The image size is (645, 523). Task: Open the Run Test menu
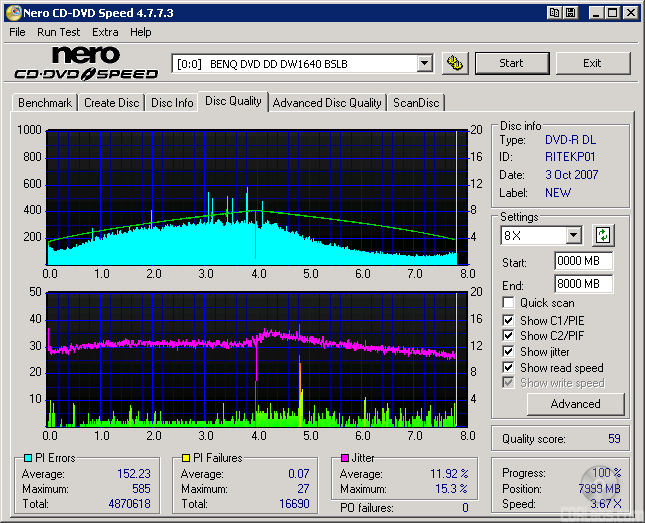[58, 32]
